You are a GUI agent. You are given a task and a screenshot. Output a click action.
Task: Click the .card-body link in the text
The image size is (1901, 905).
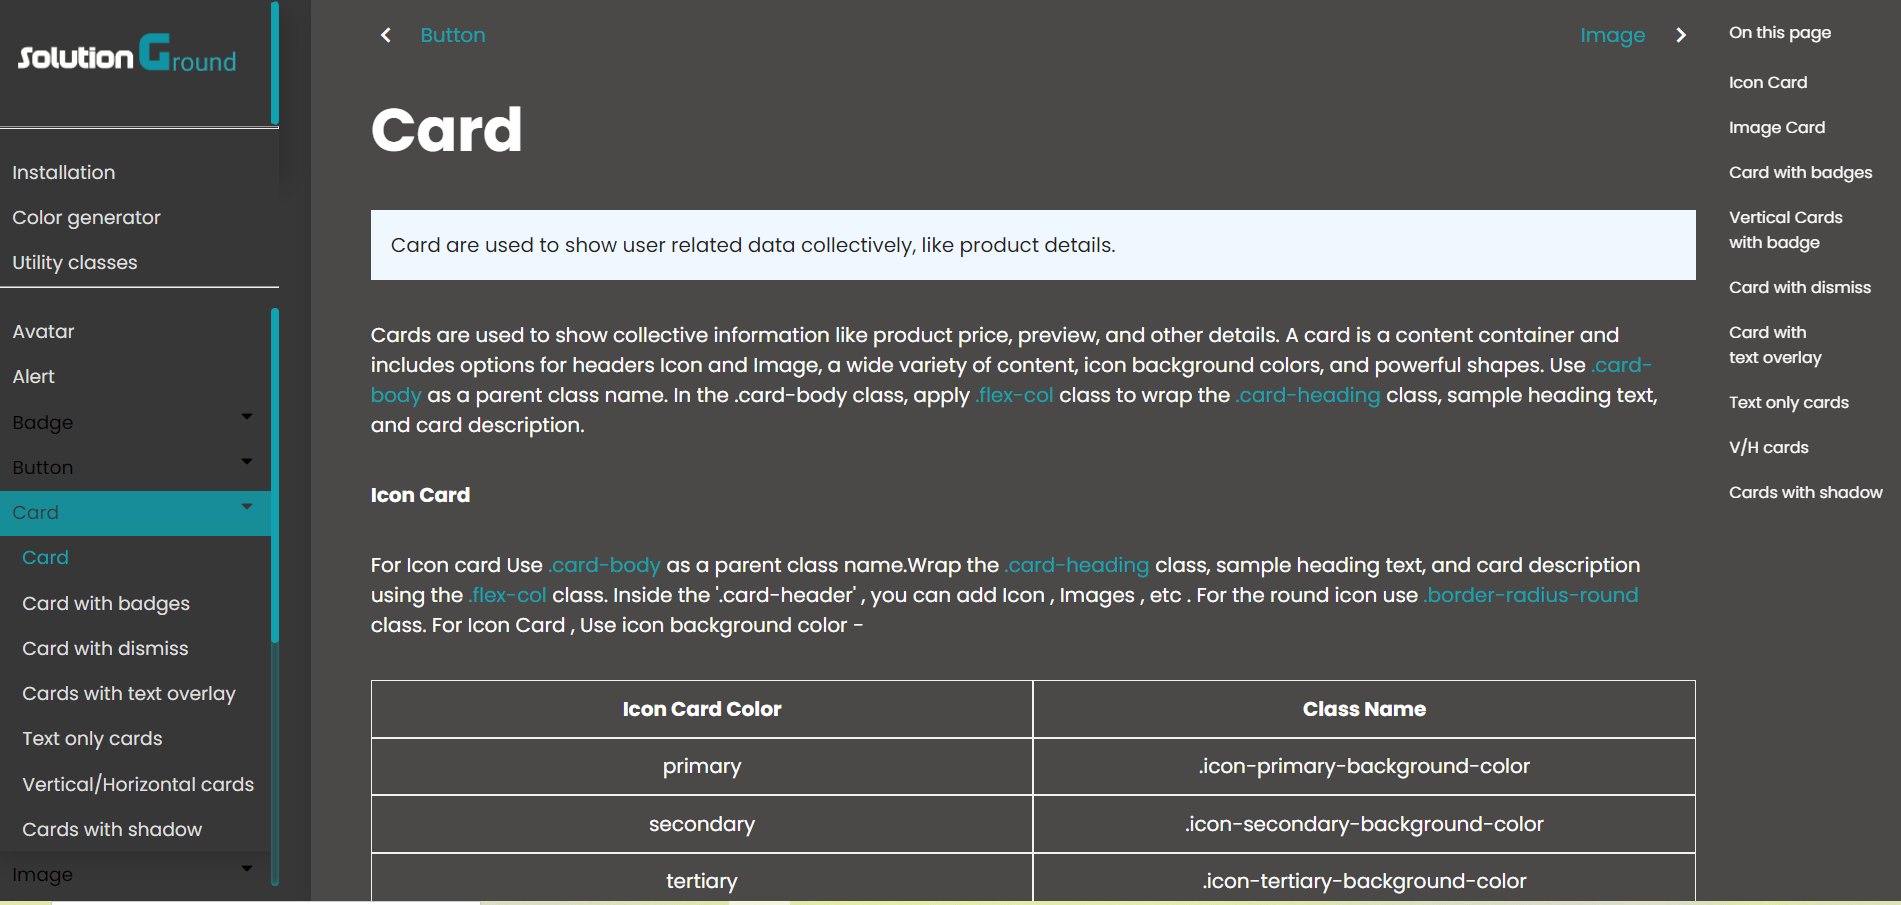coord(602,565)
